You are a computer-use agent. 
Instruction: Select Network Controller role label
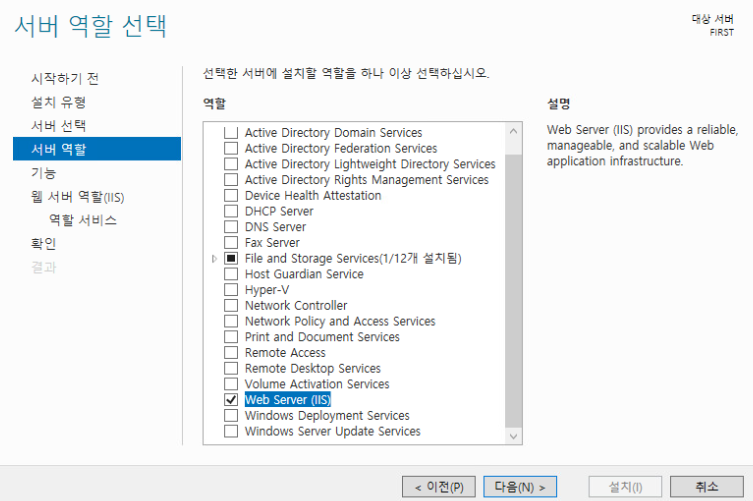click(x=296, y=305)
